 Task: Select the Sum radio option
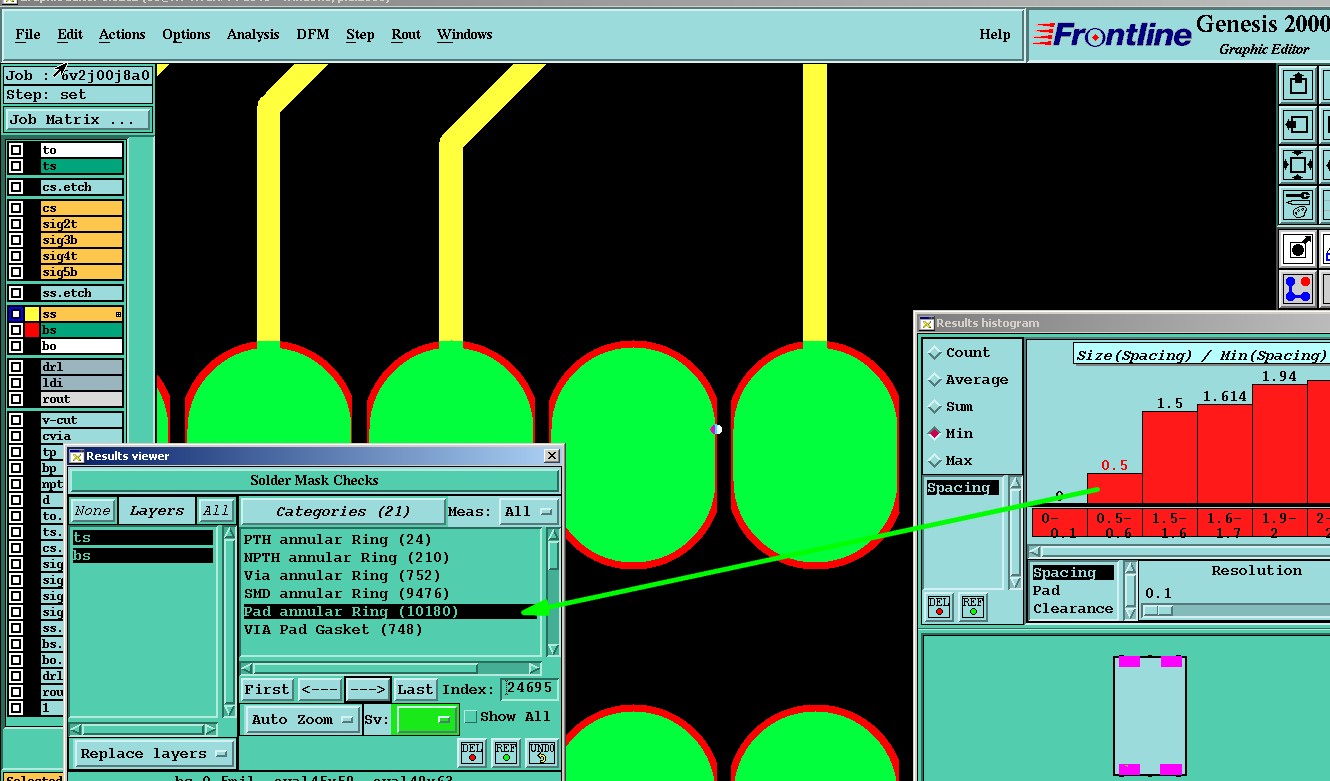coord(935,407)
